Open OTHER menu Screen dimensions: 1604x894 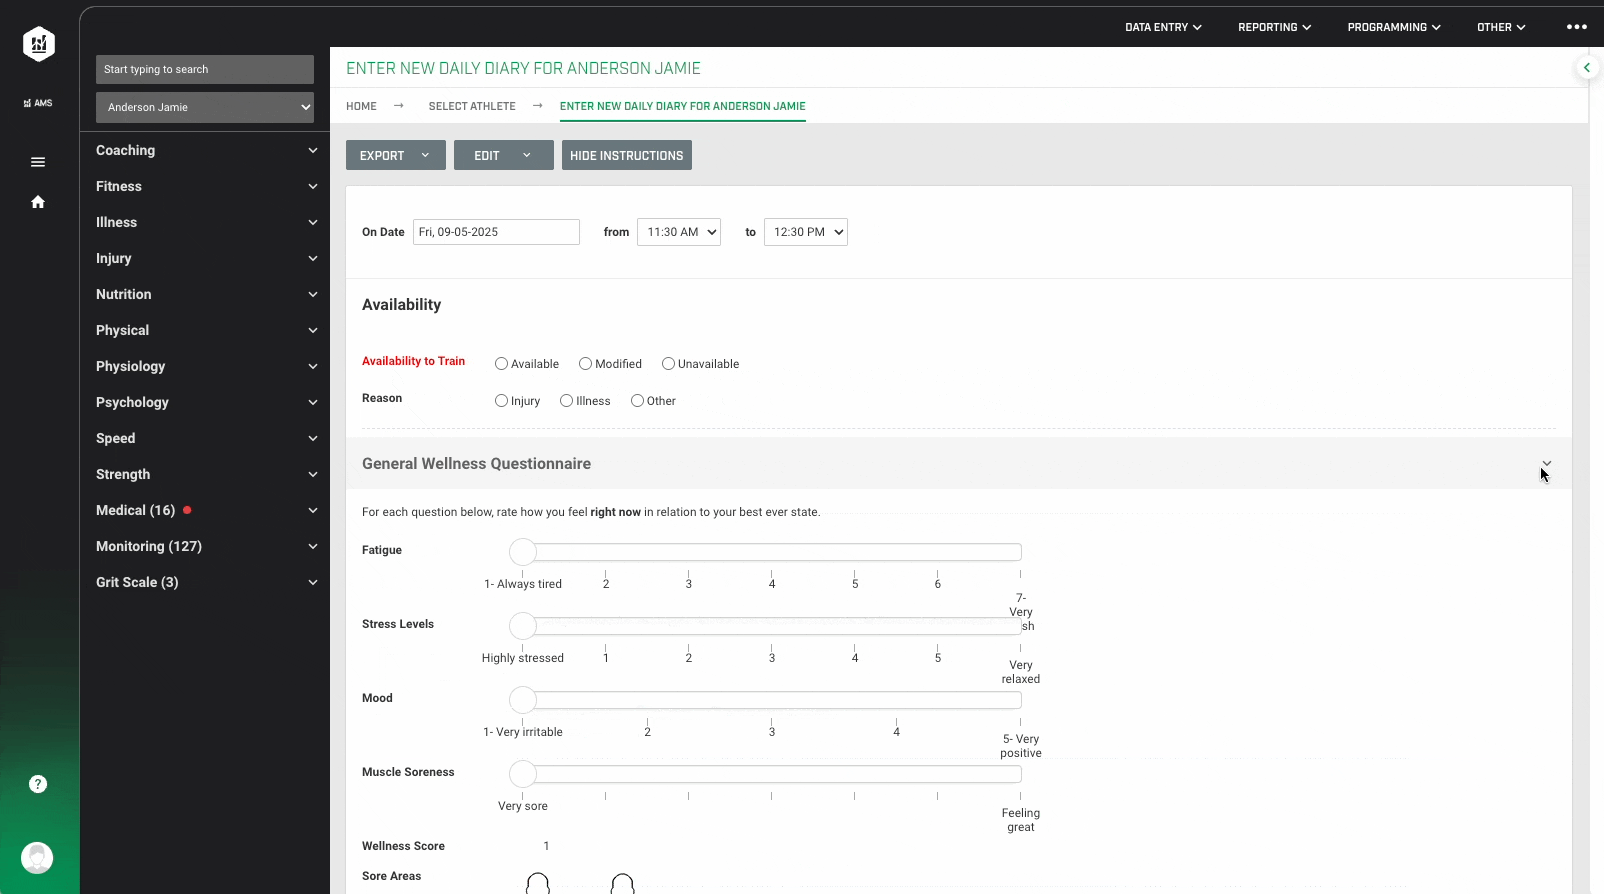click(x=1501, y=27)
